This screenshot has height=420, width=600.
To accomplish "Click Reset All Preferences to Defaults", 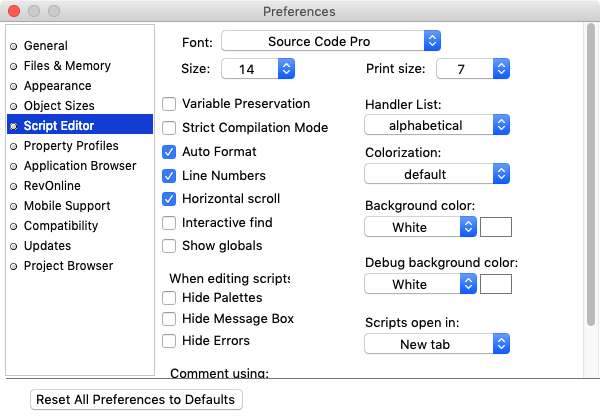I will pyautogui.click(x=136, y=399).
